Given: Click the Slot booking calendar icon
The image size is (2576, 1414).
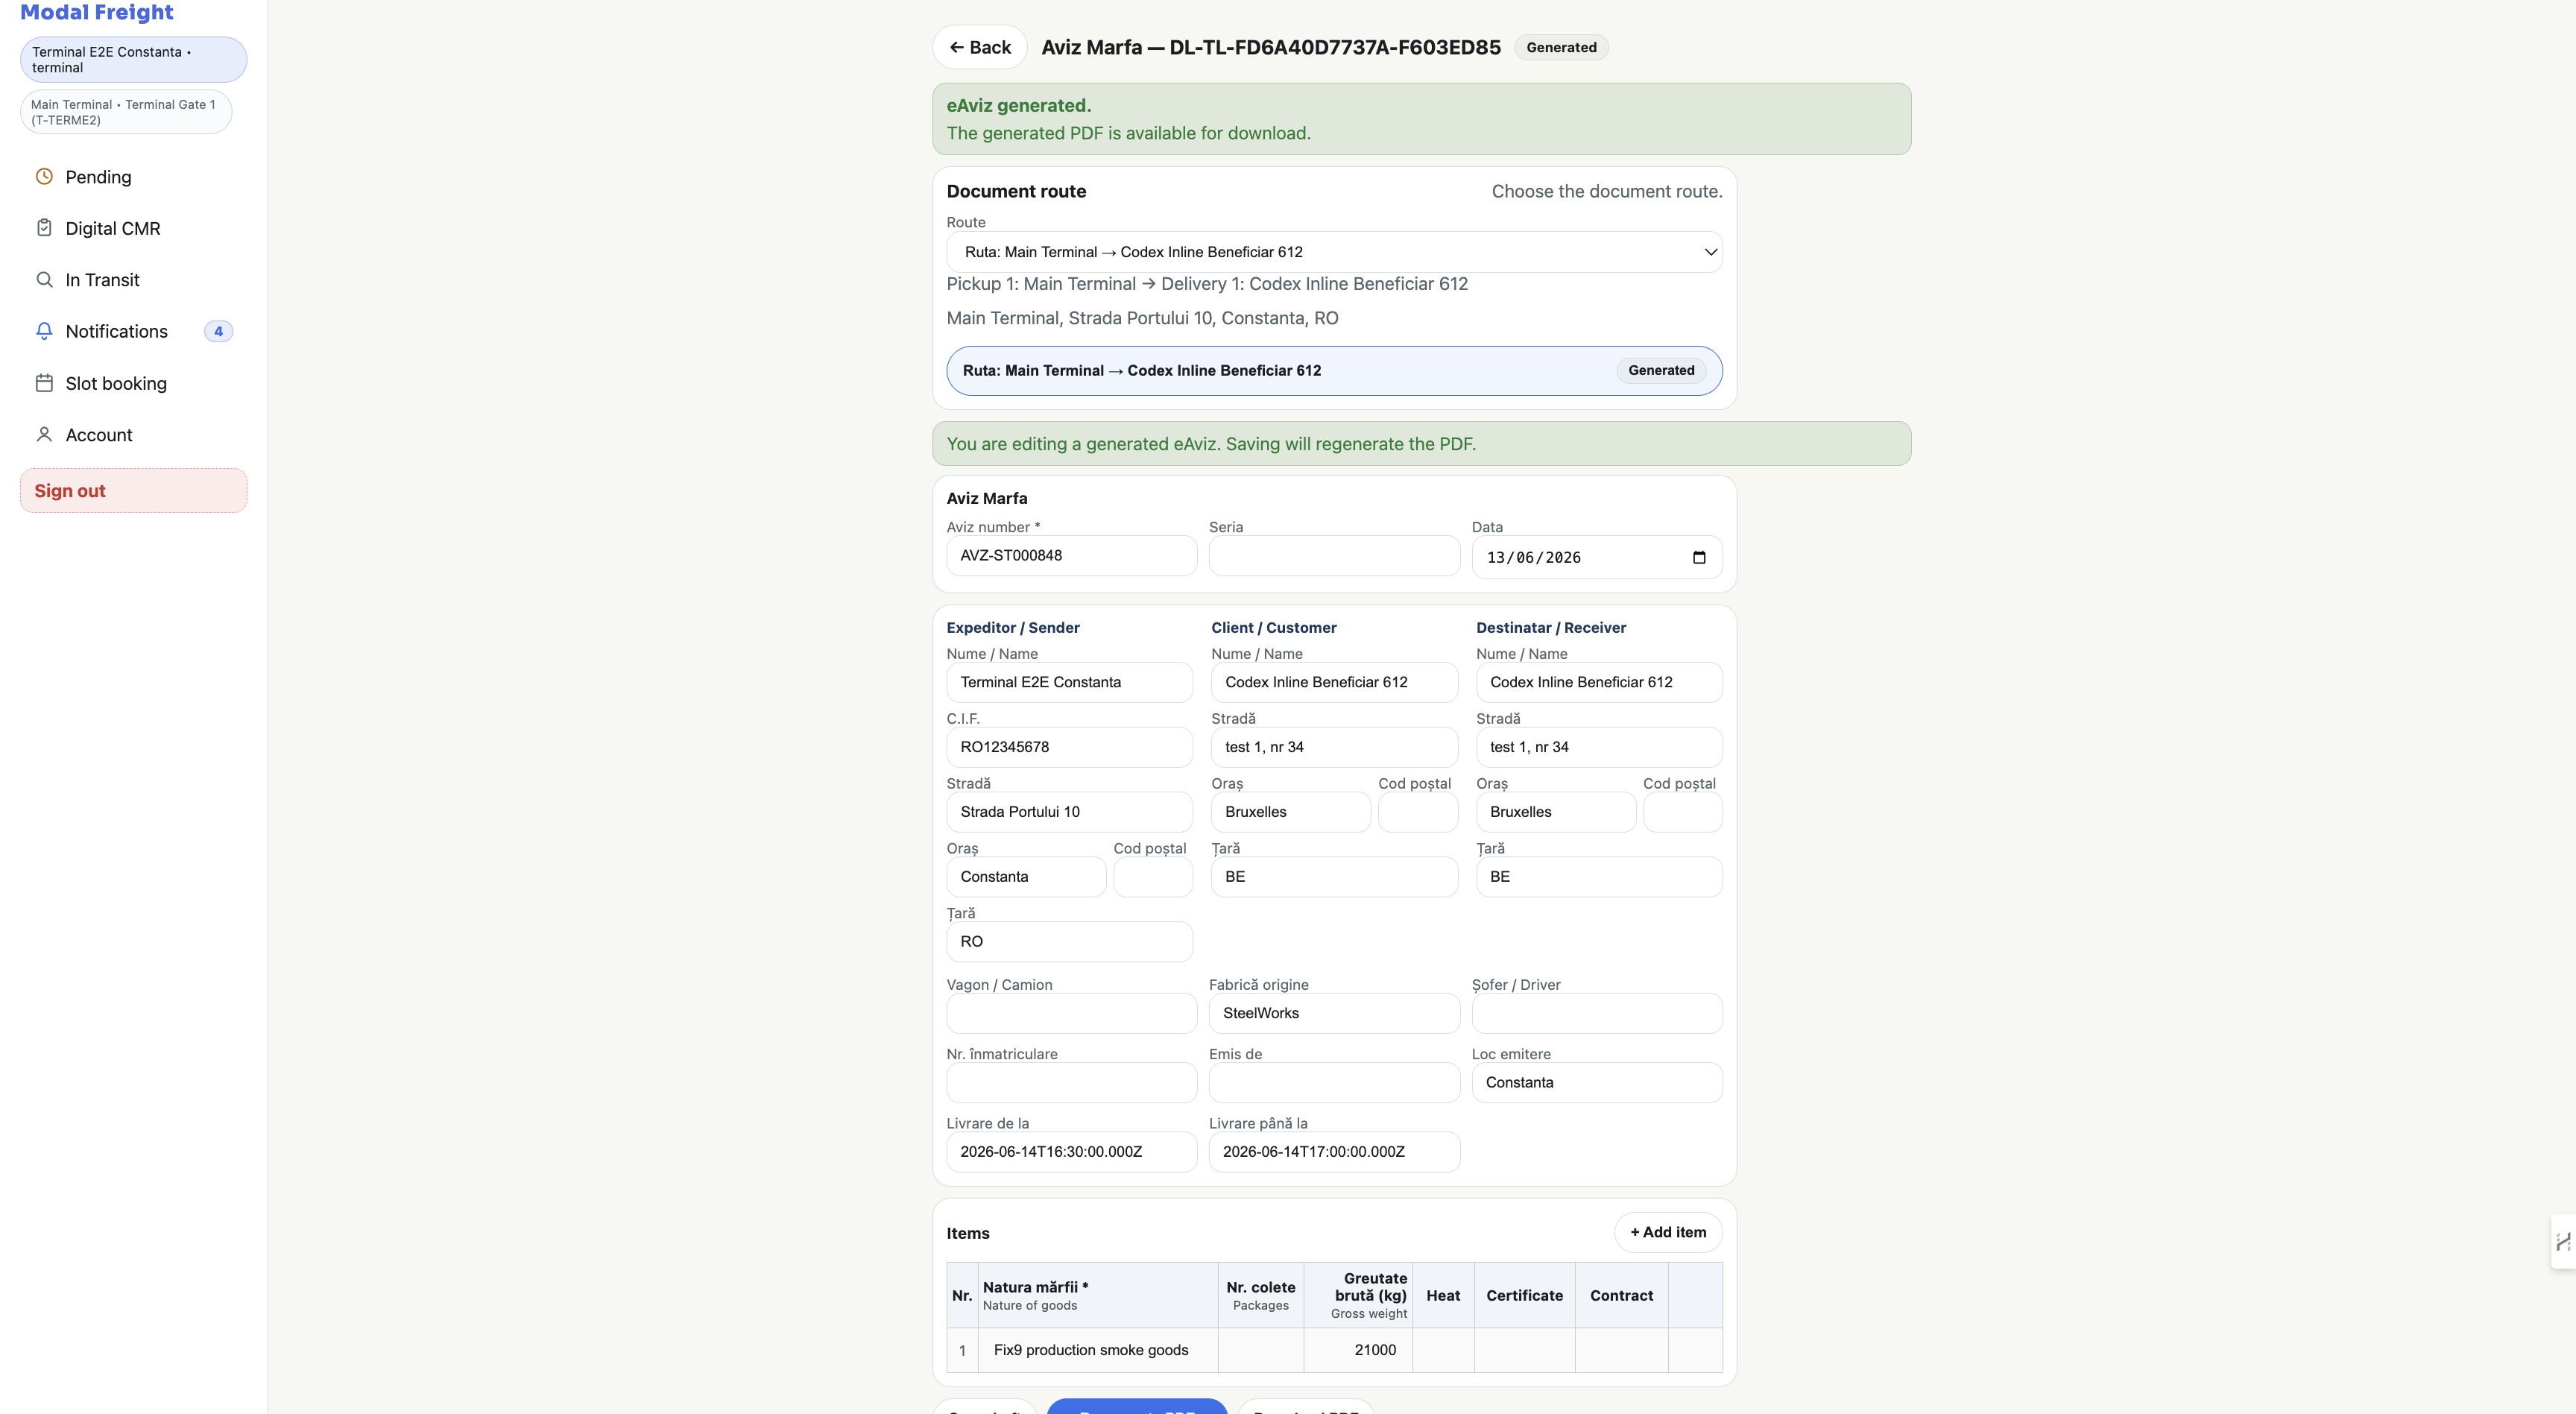Looking at the screenshot, I should click(x=44, y=383).
